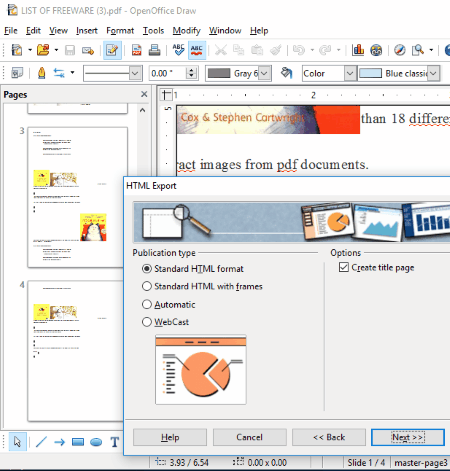Image resolution: width=450 pixels, height=471 pixels.
Task: Click the Styles and Formatting icon
Action: coord(17,73)
